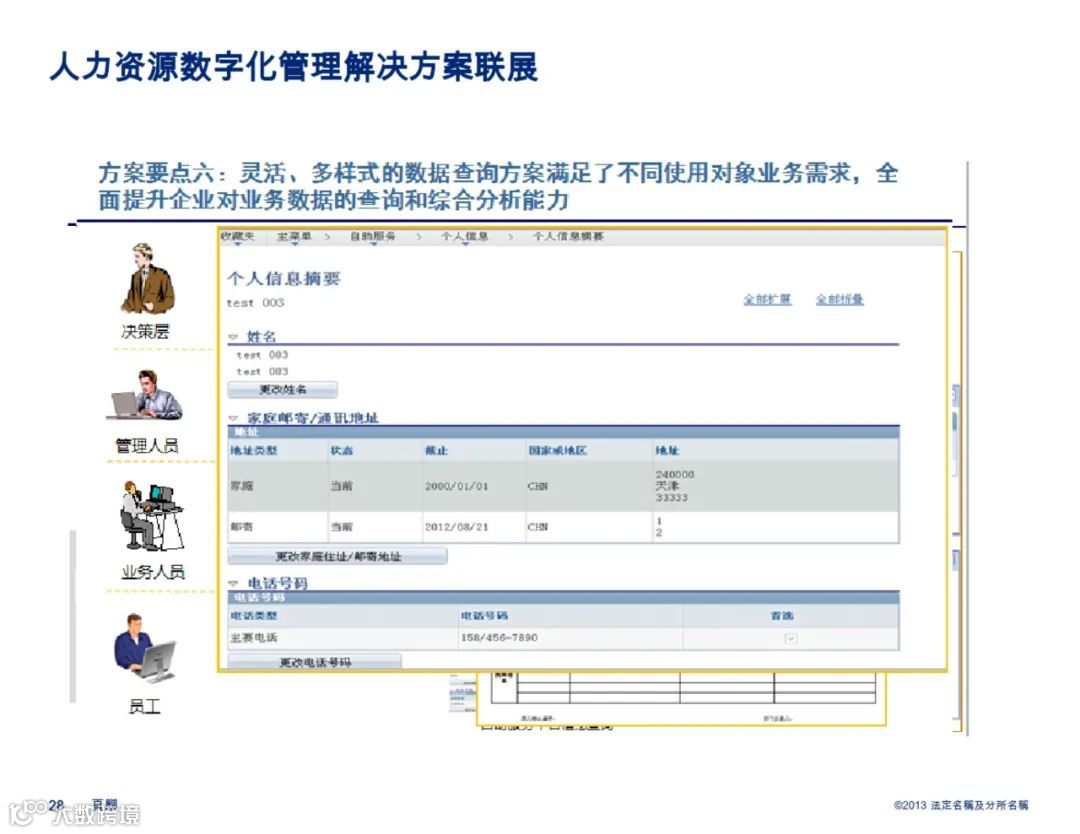Click the 天津 address cell
The width and height of the screenshot is (1080, 834).
(x=667, y=486)
